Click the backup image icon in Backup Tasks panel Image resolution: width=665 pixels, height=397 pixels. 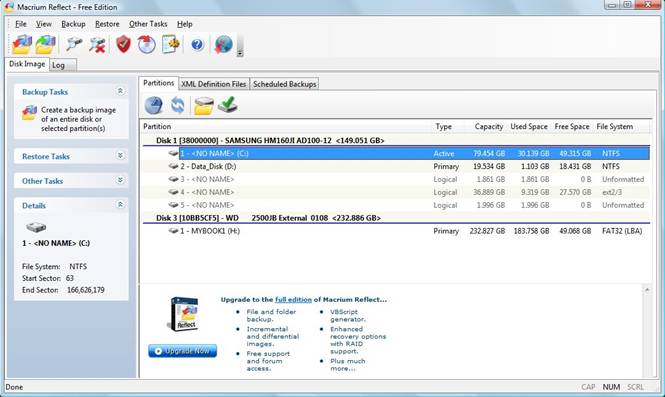(x=29, y=113)
